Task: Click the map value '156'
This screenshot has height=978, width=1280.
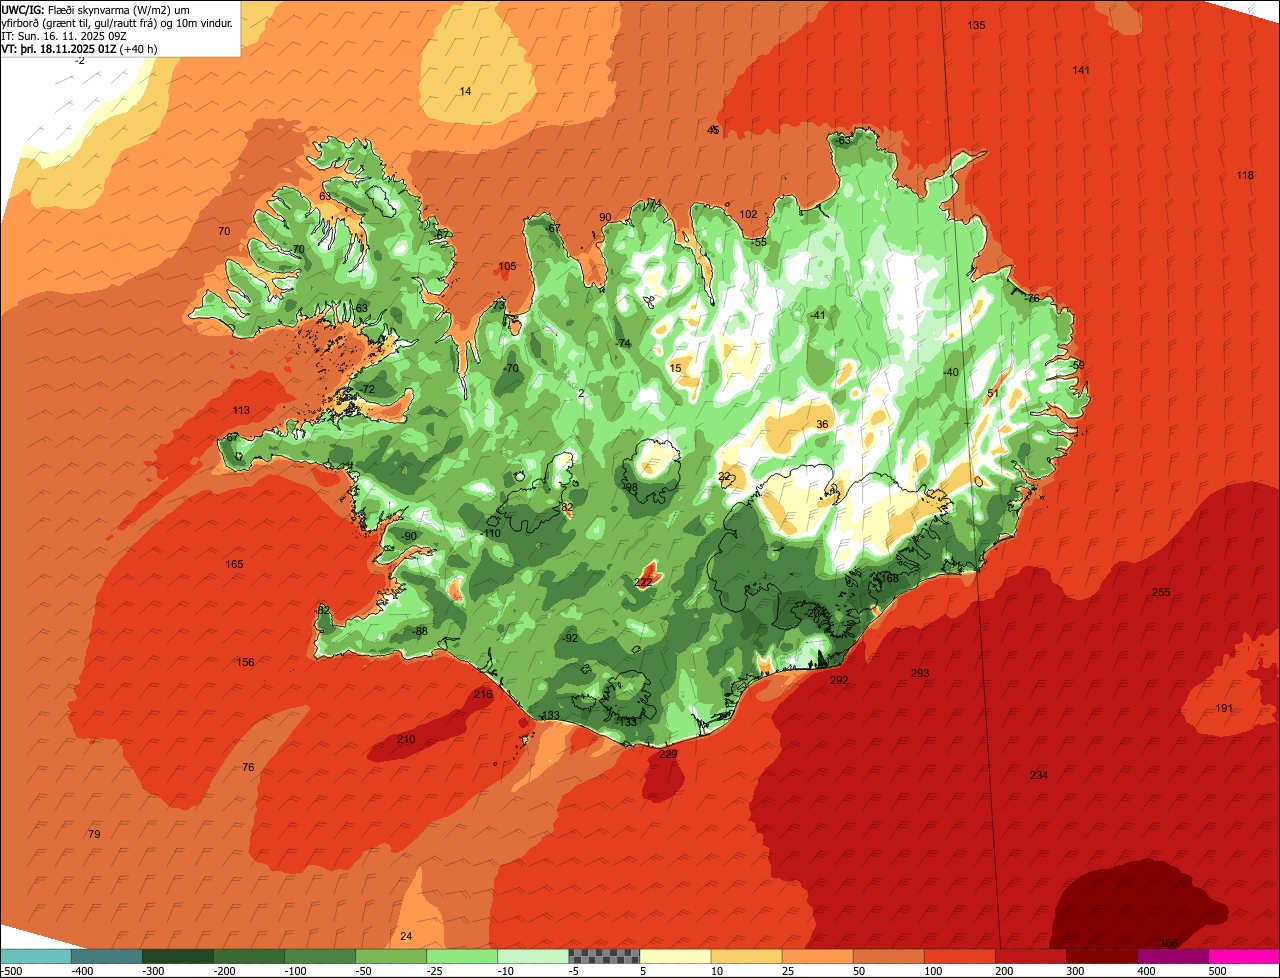Action: (245, 663)
